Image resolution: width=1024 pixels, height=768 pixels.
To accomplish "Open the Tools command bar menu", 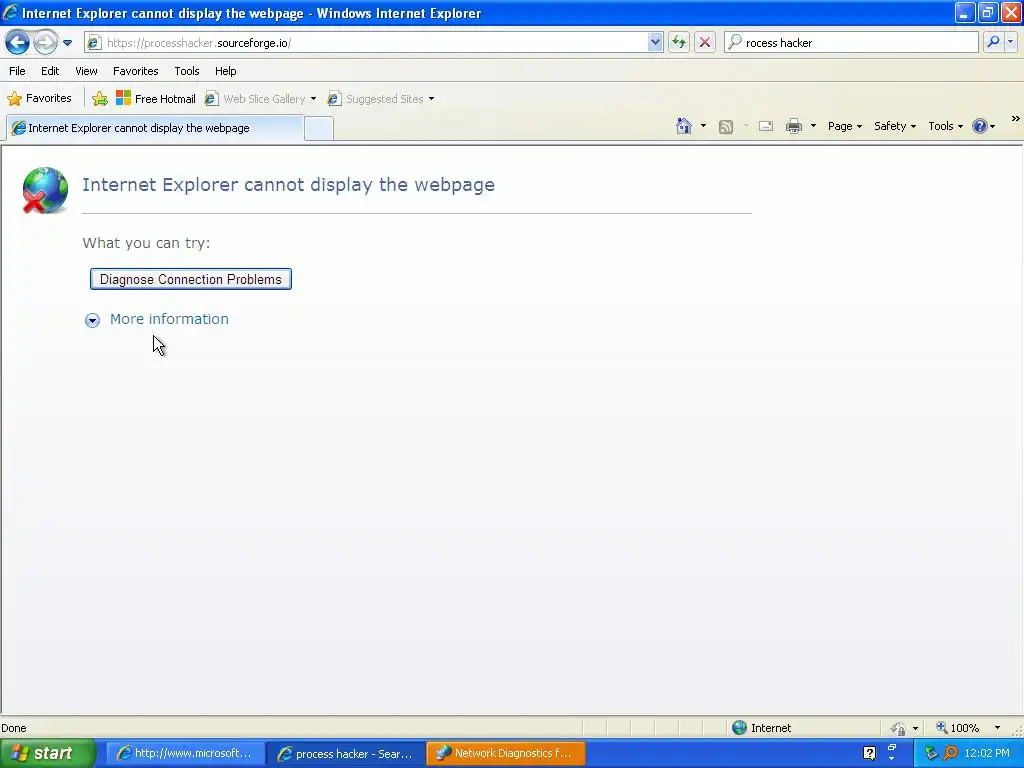I will (x=946, y=126).
